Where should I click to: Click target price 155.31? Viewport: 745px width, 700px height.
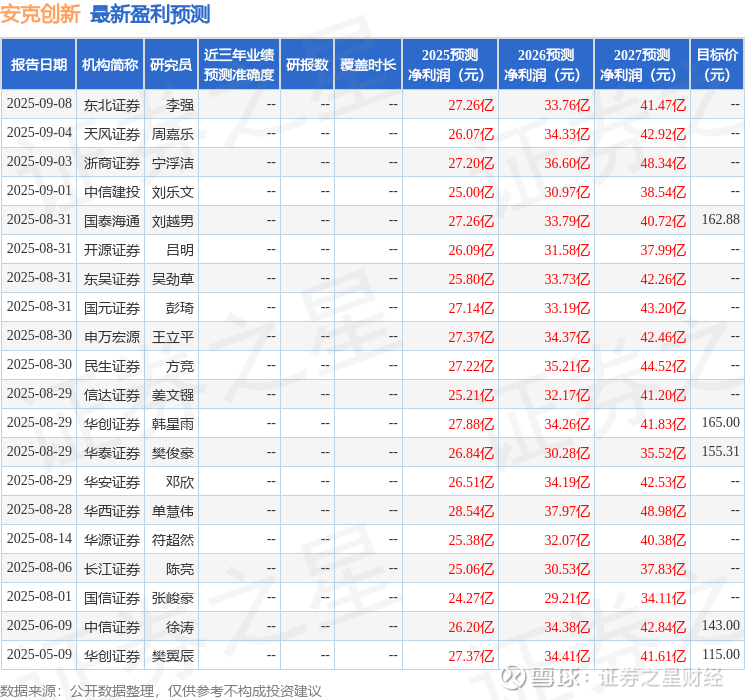721,451
